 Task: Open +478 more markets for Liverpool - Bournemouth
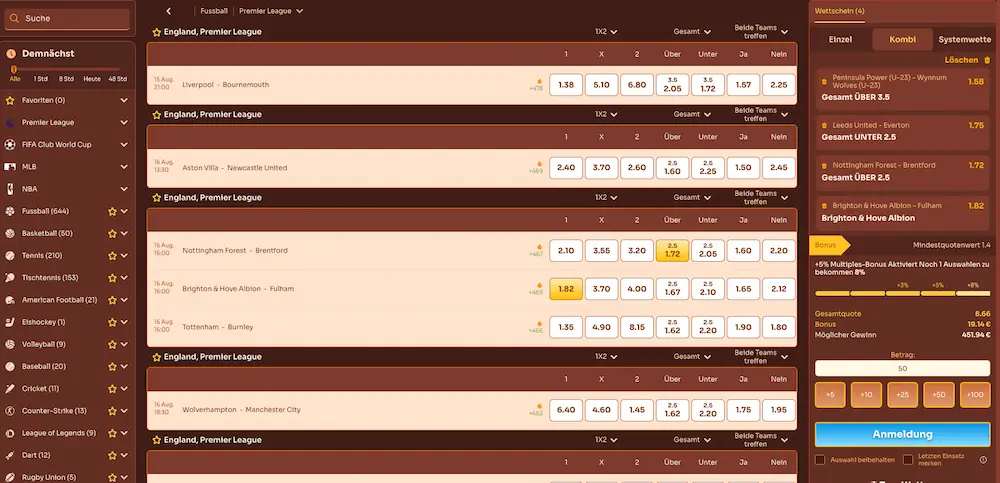pos(536,85)
